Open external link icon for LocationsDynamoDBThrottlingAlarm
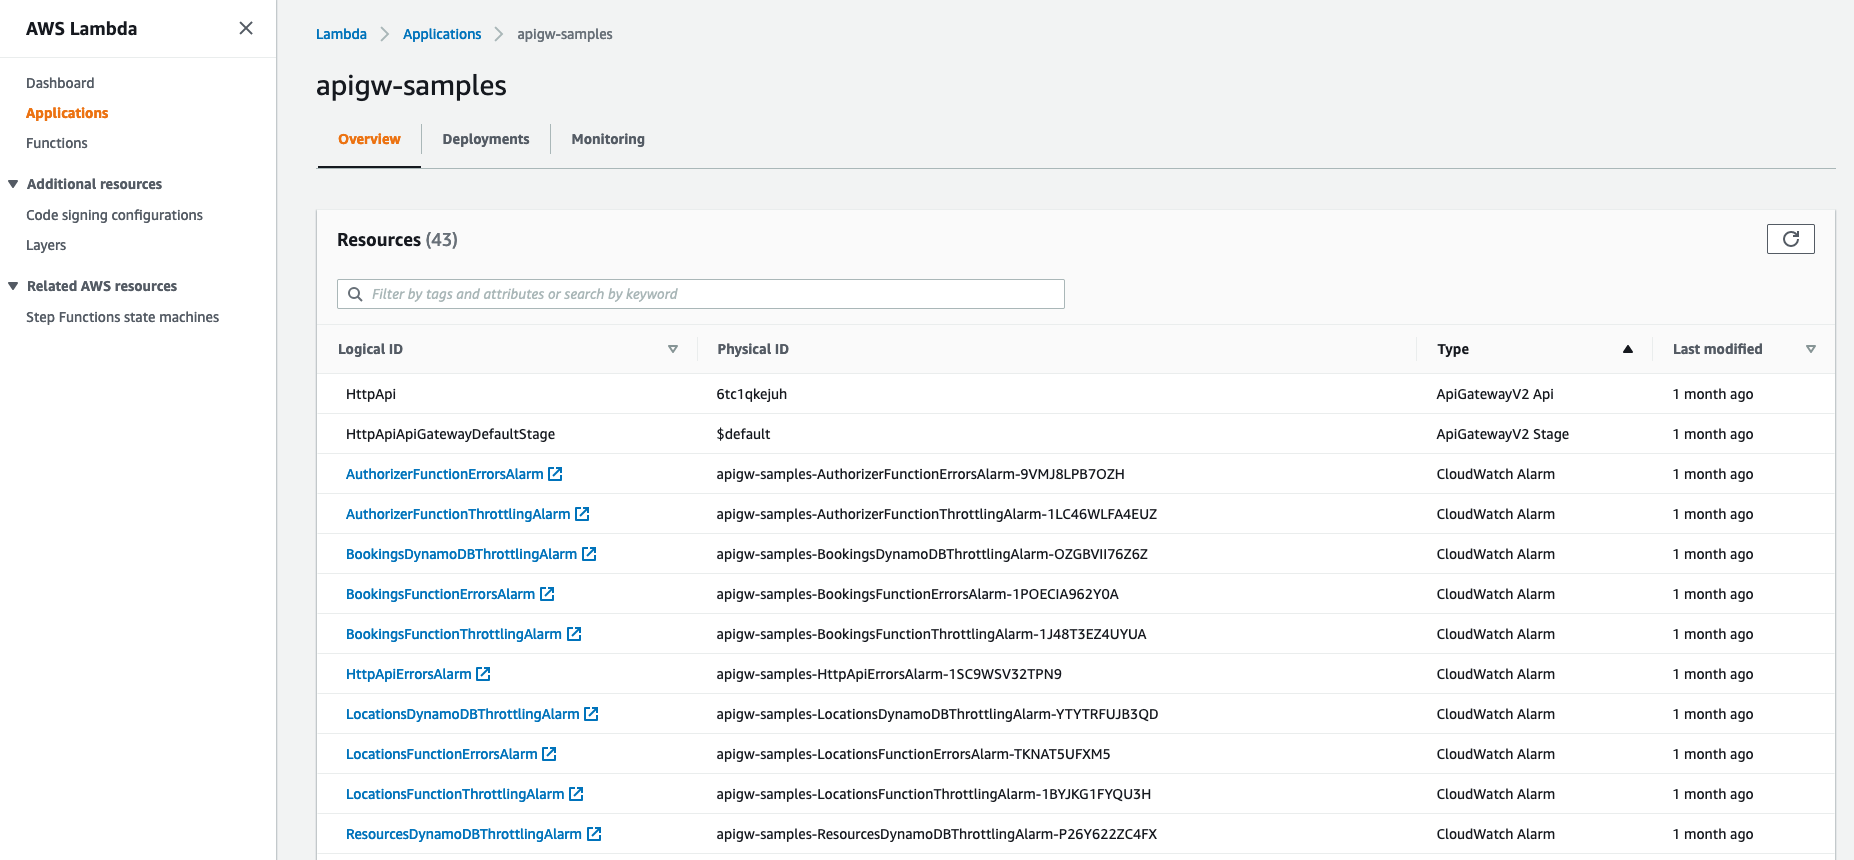 [x=591, y=714]
